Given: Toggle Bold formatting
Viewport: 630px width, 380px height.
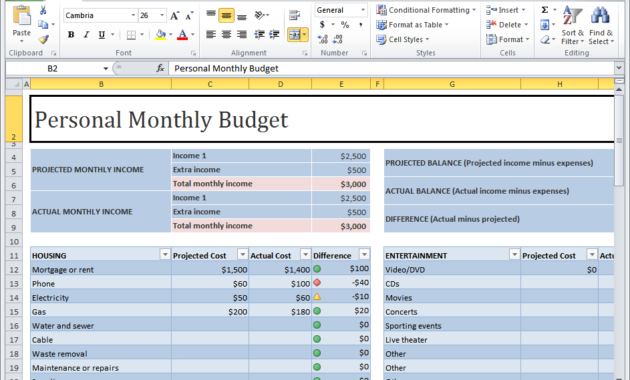Looking at the screenshot, I should [71, 35].
